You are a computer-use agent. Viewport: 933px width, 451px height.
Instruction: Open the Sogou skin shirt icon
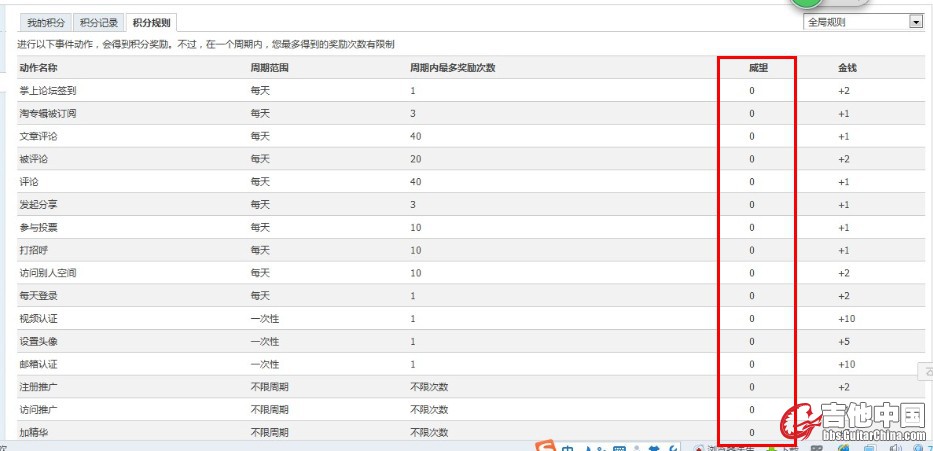tap(655, 447)
